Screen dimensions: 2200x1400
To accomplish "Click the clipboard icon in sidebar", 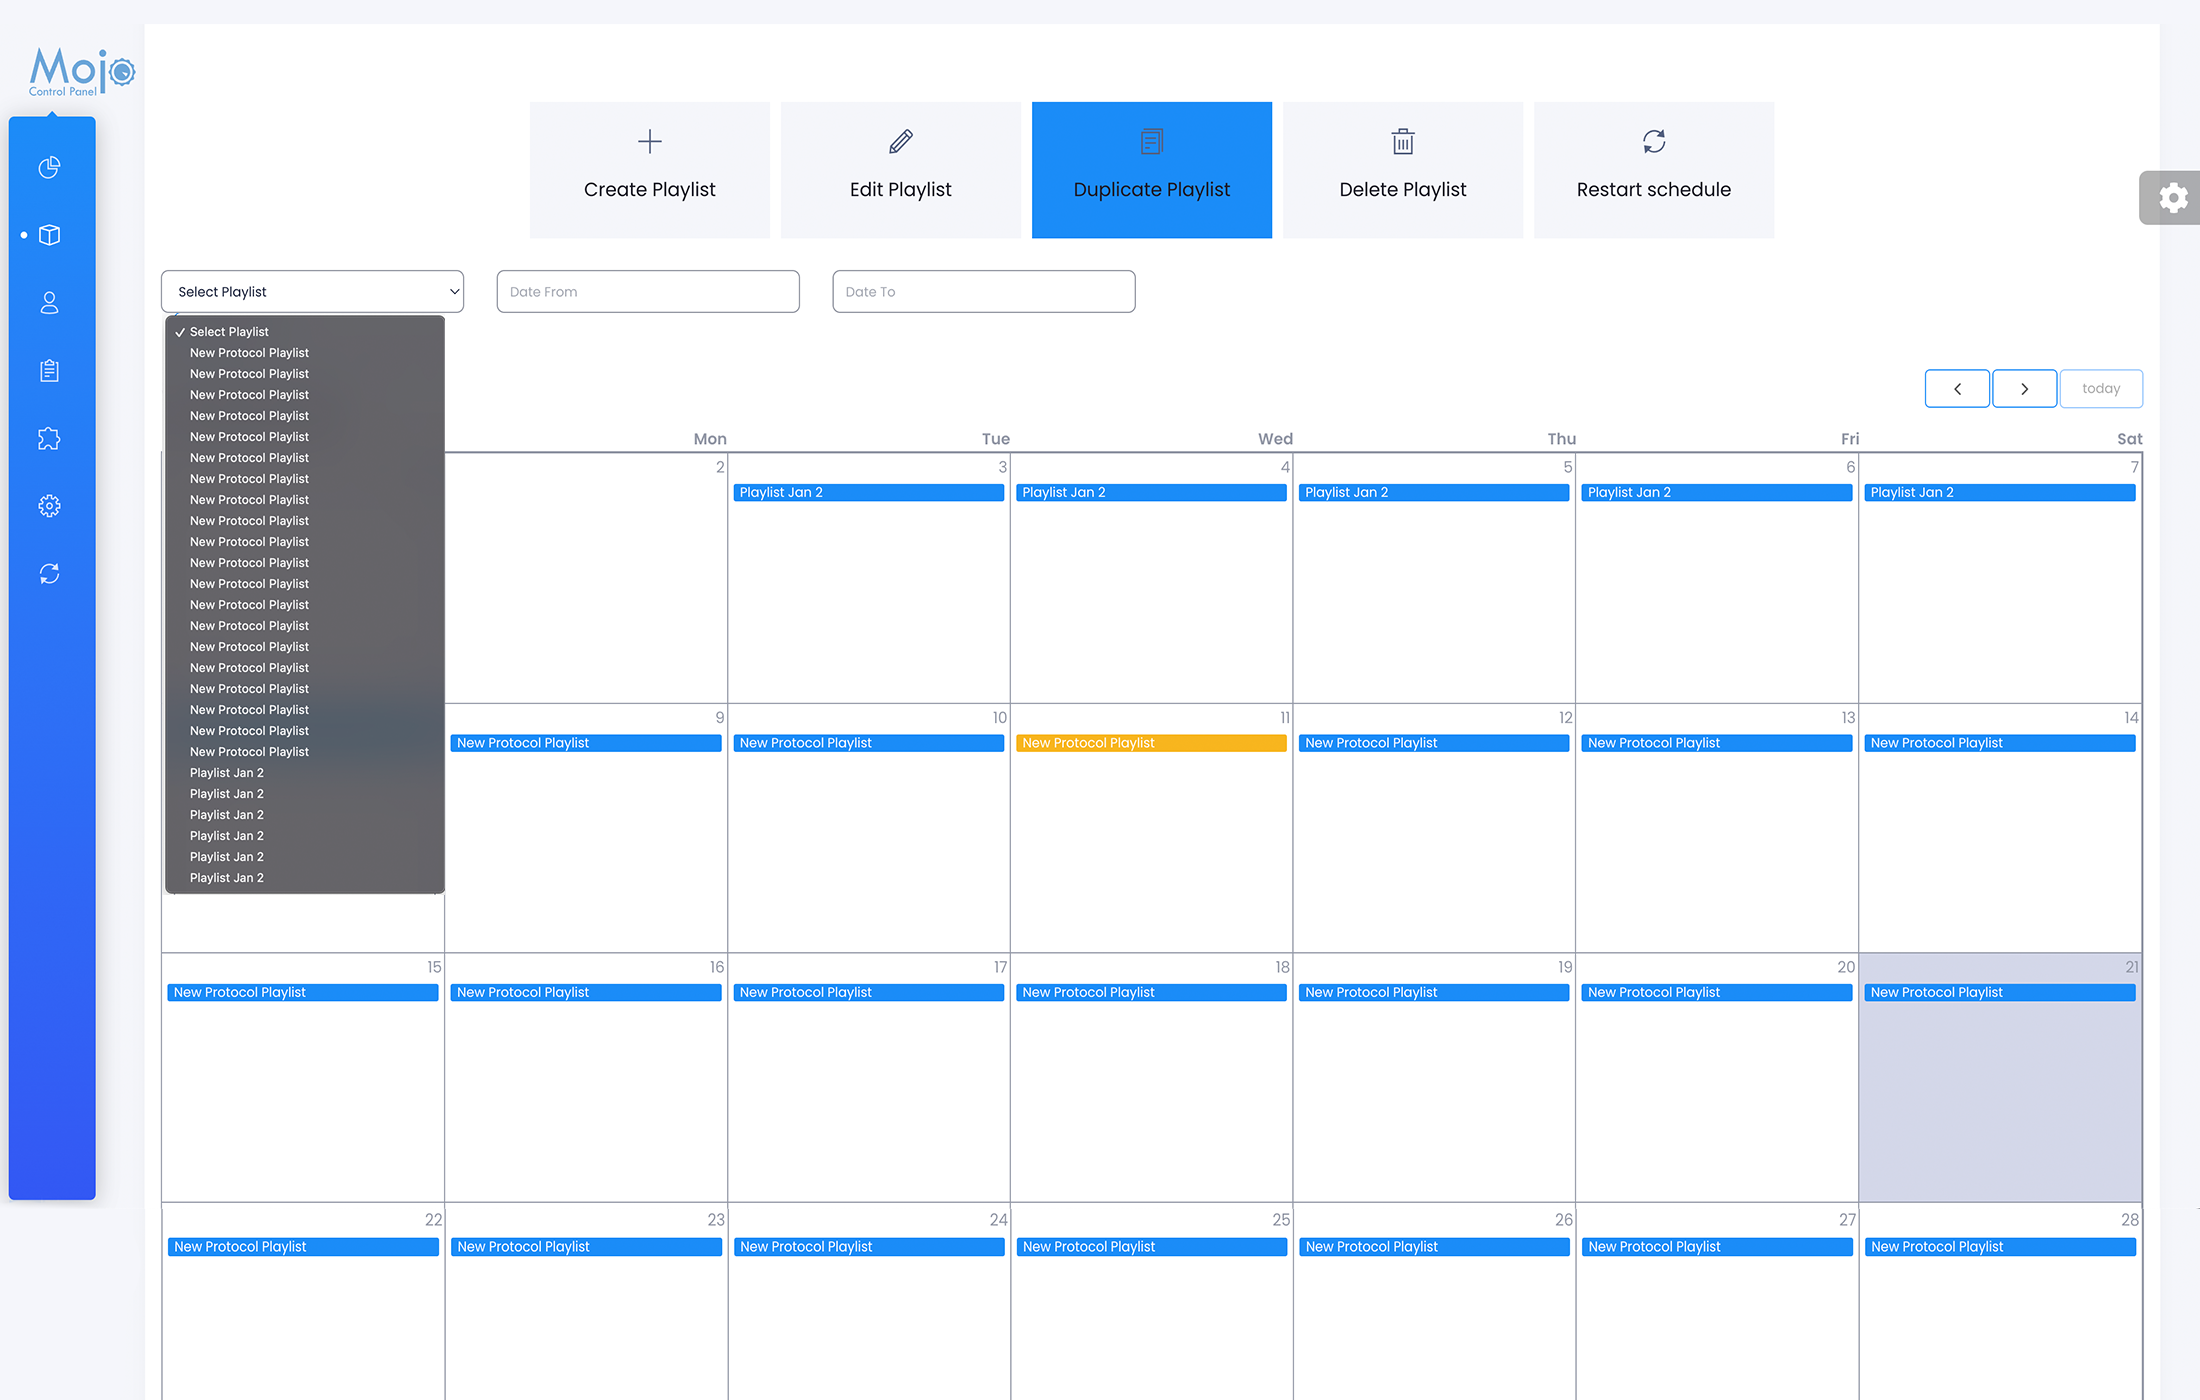I will [x=49, y=371].
